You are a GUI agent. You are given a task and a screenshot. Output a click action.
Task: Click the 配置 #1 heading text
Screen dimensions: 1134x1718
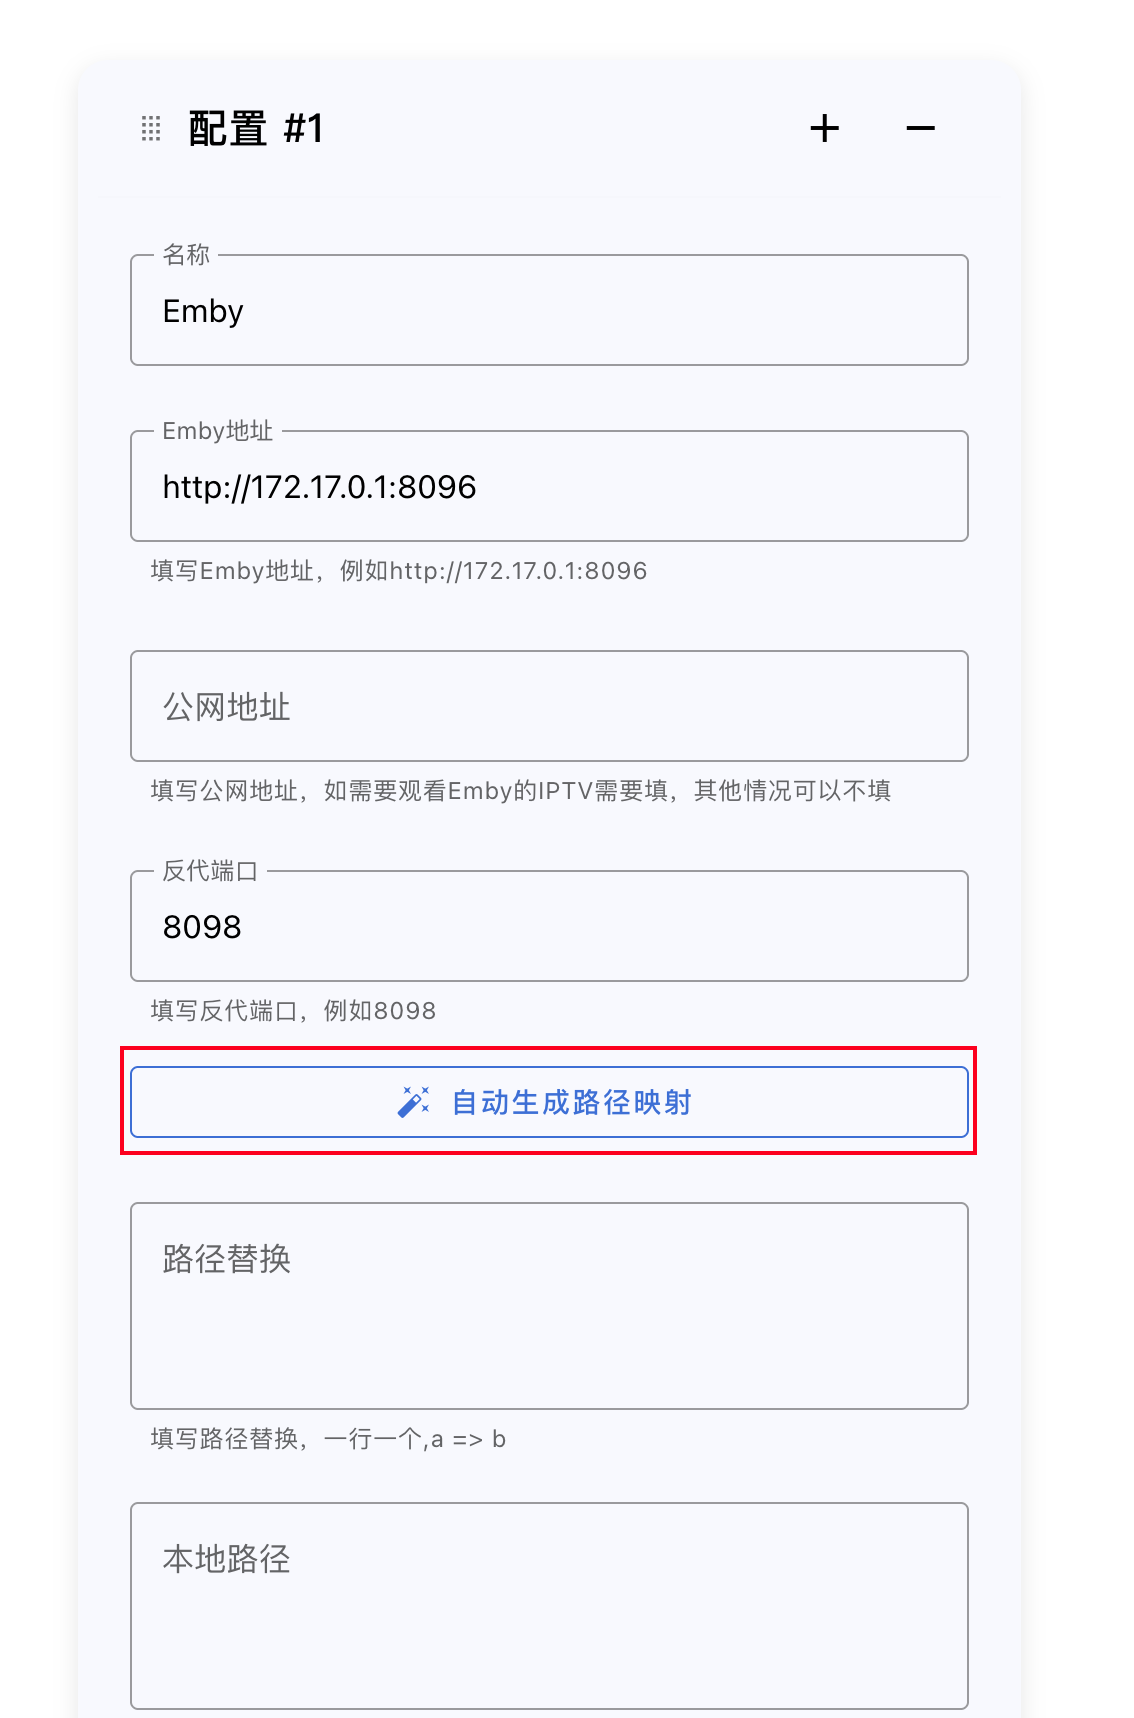pos(256,129)
